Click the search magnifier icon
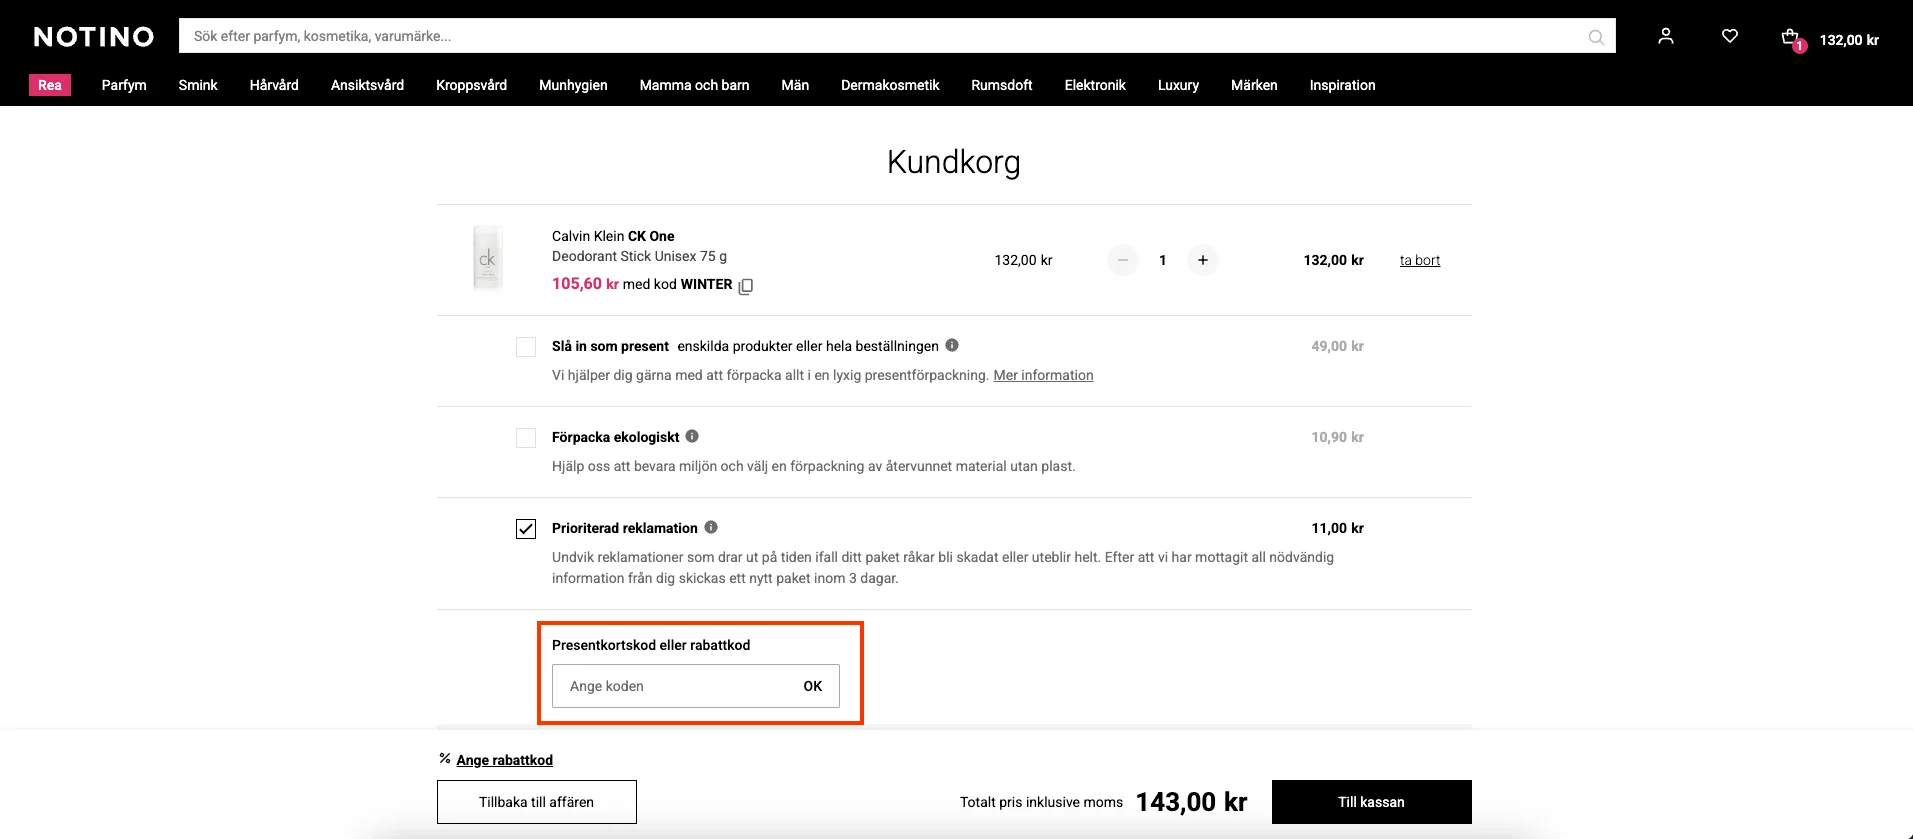 (x=1596, y=37)
